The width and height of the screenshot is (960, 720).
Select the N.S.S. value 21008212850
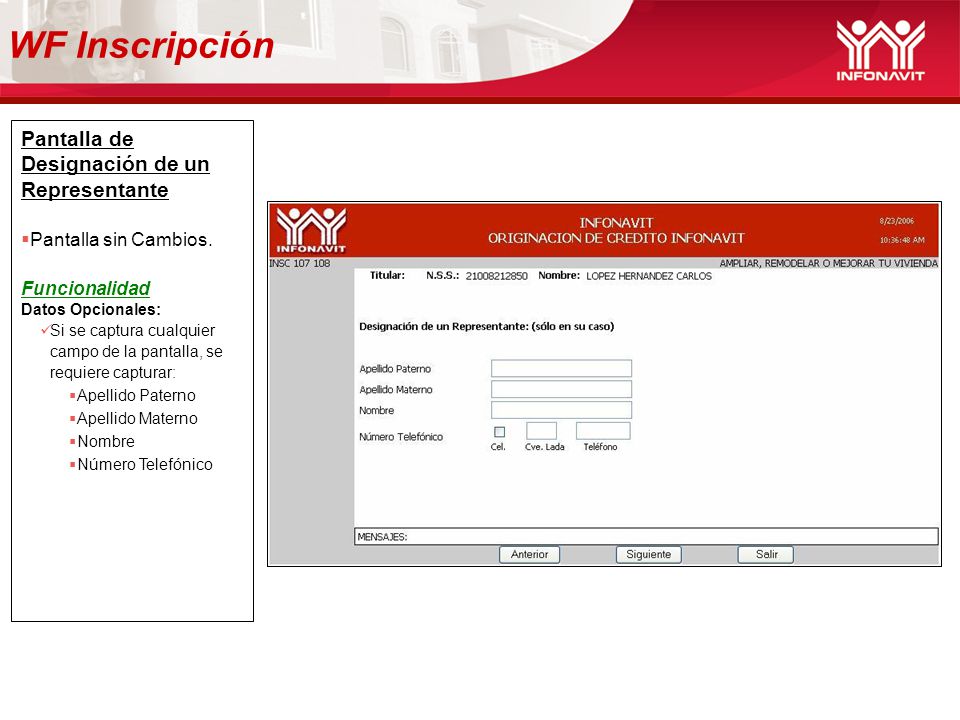point(497,276)
